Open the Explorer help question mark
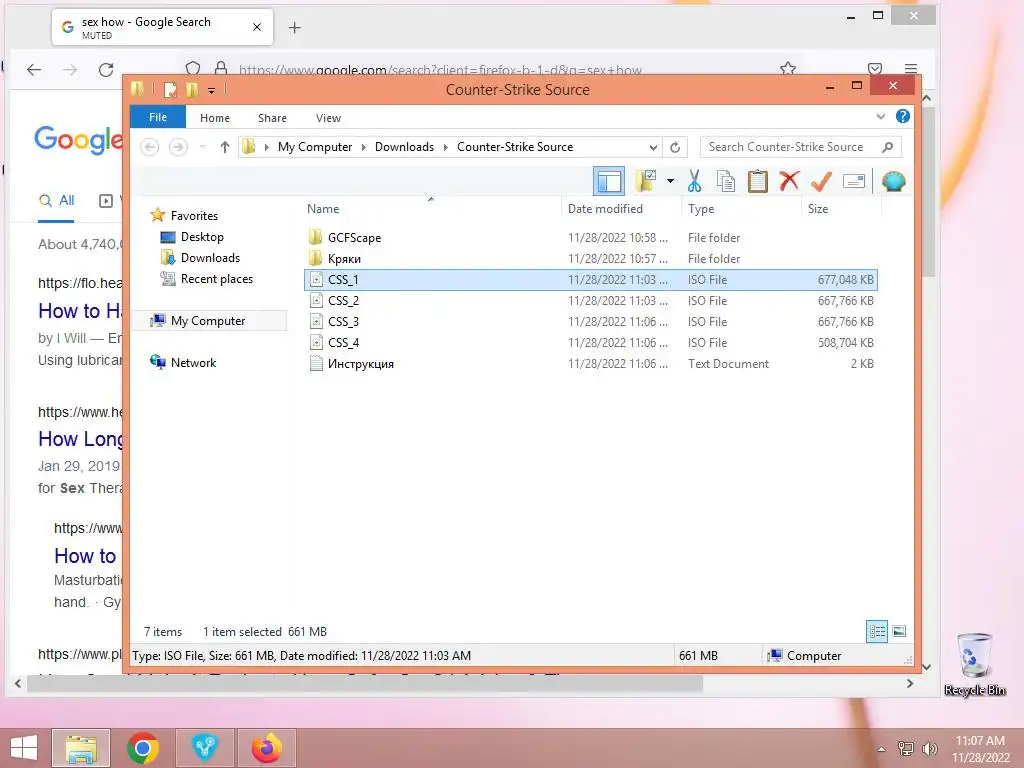Image resolution: width=1024 pixels, height=768 pixels. (x=903, y=116)
